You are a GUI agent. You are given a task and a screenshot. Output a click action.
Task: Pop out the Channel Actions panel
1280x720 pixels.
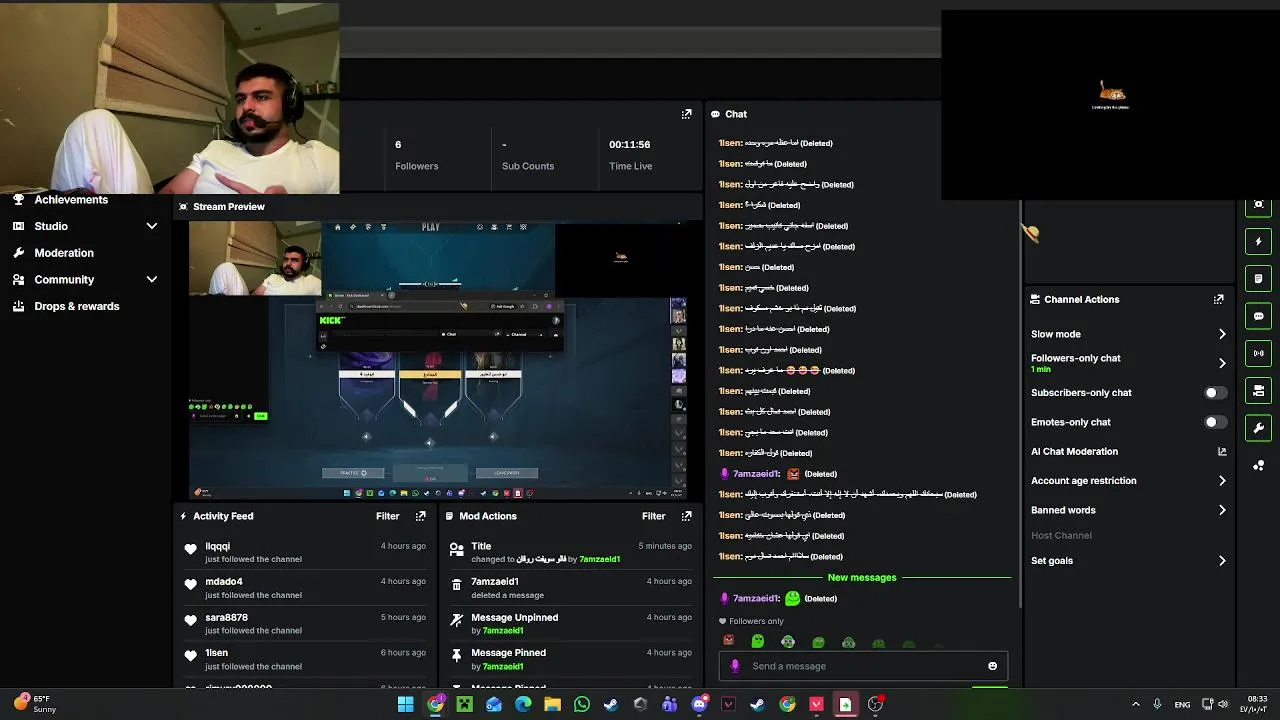tap(1218, 299)
